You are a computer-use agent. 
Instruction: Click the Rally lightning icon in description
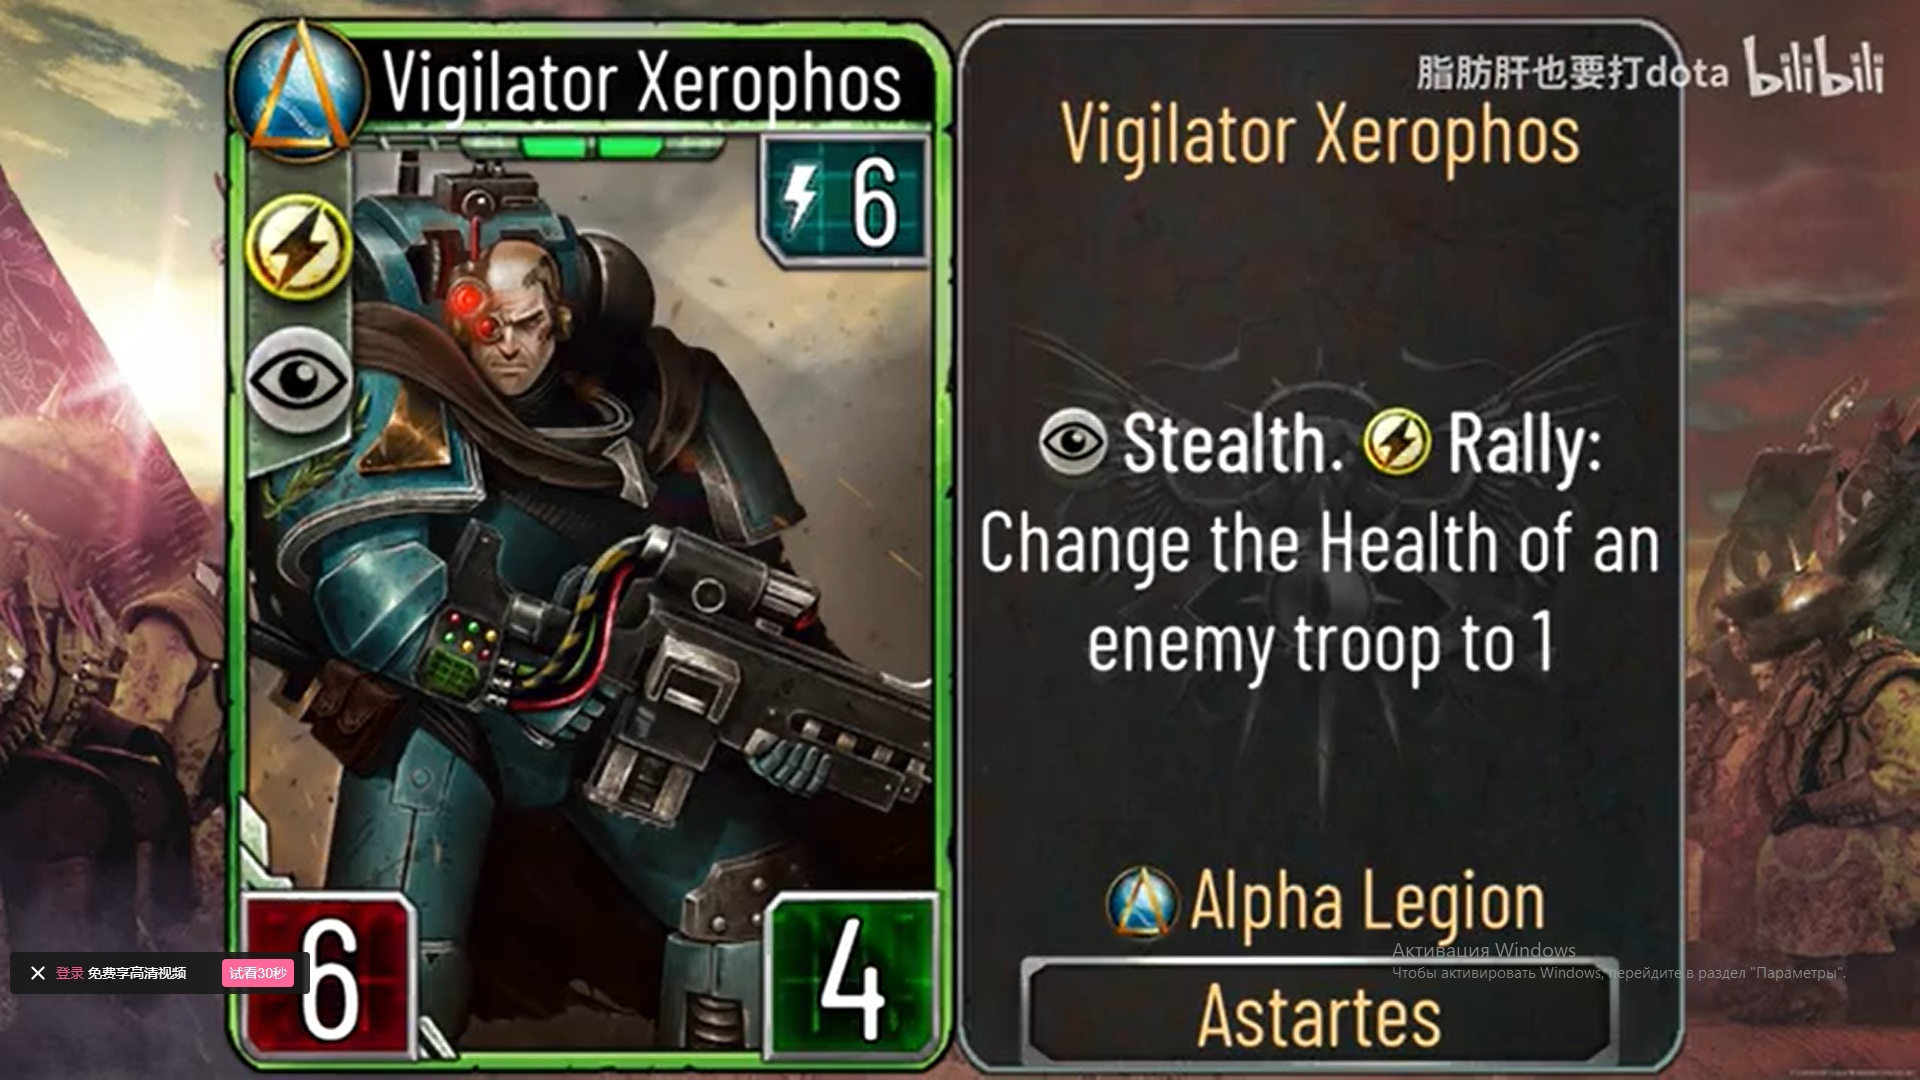click(x=1397, y=442)
